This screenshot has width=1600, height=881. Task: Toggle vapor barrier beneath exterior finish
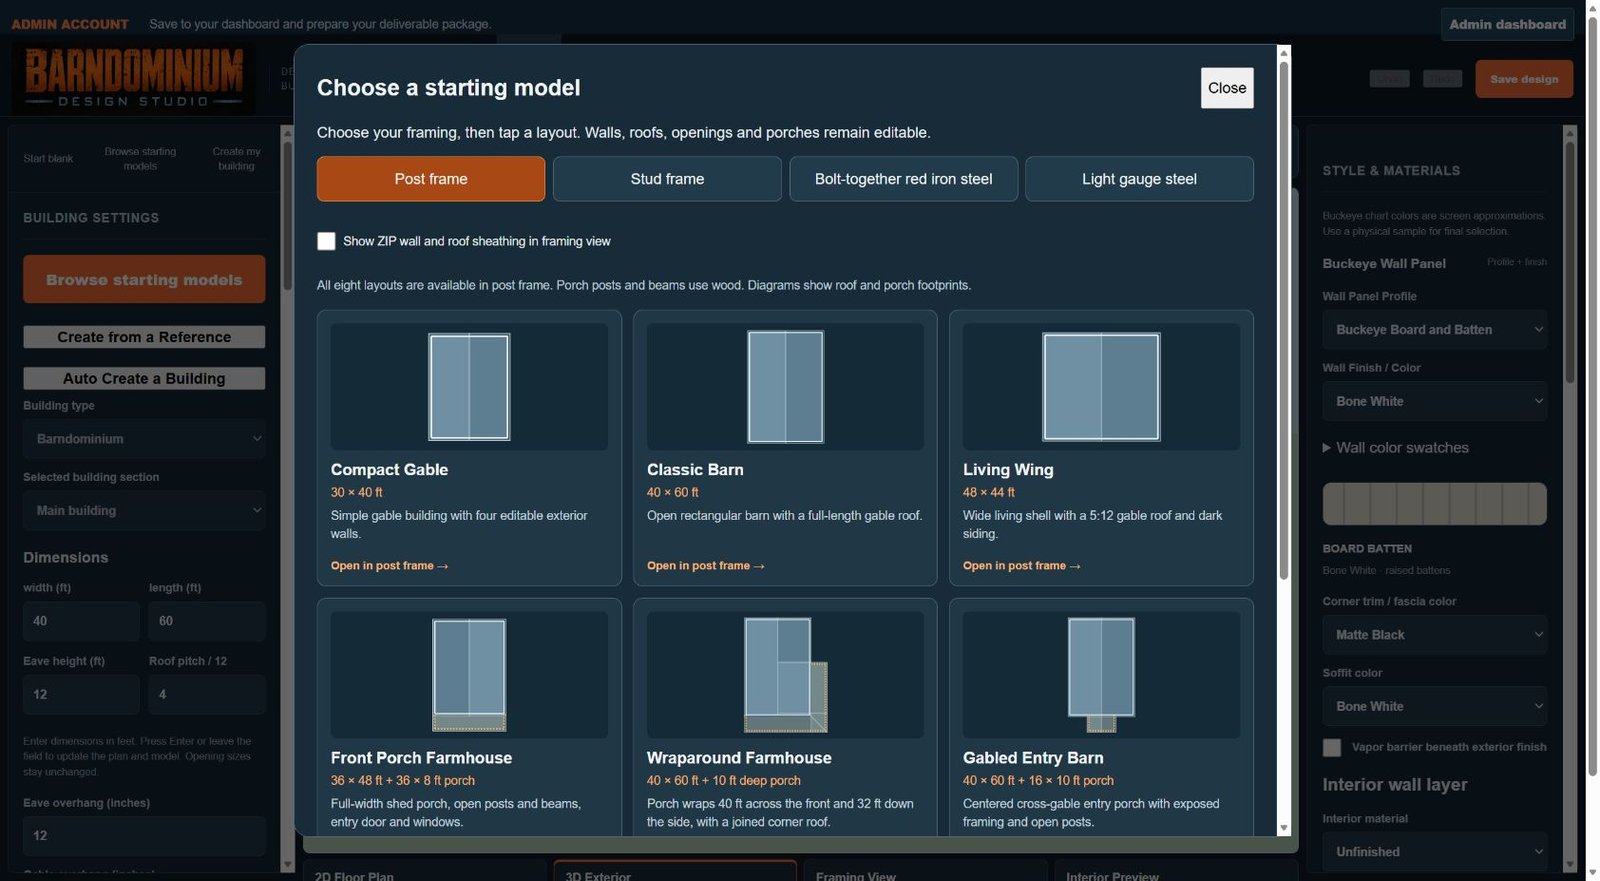[x=1332, y=747]
